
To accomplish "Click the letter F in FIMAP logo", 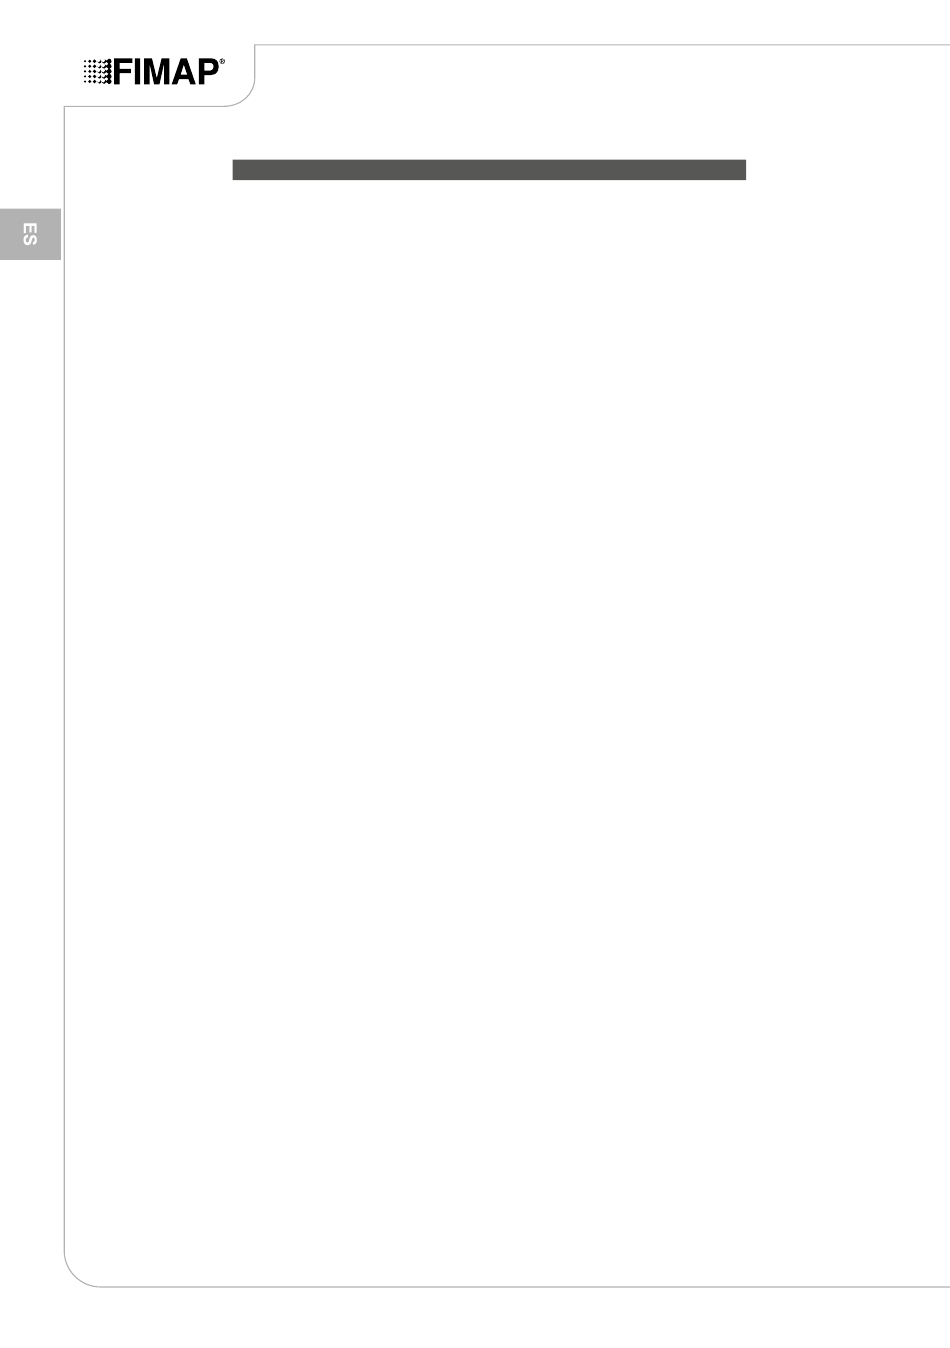I will click(x=120, y=72).
